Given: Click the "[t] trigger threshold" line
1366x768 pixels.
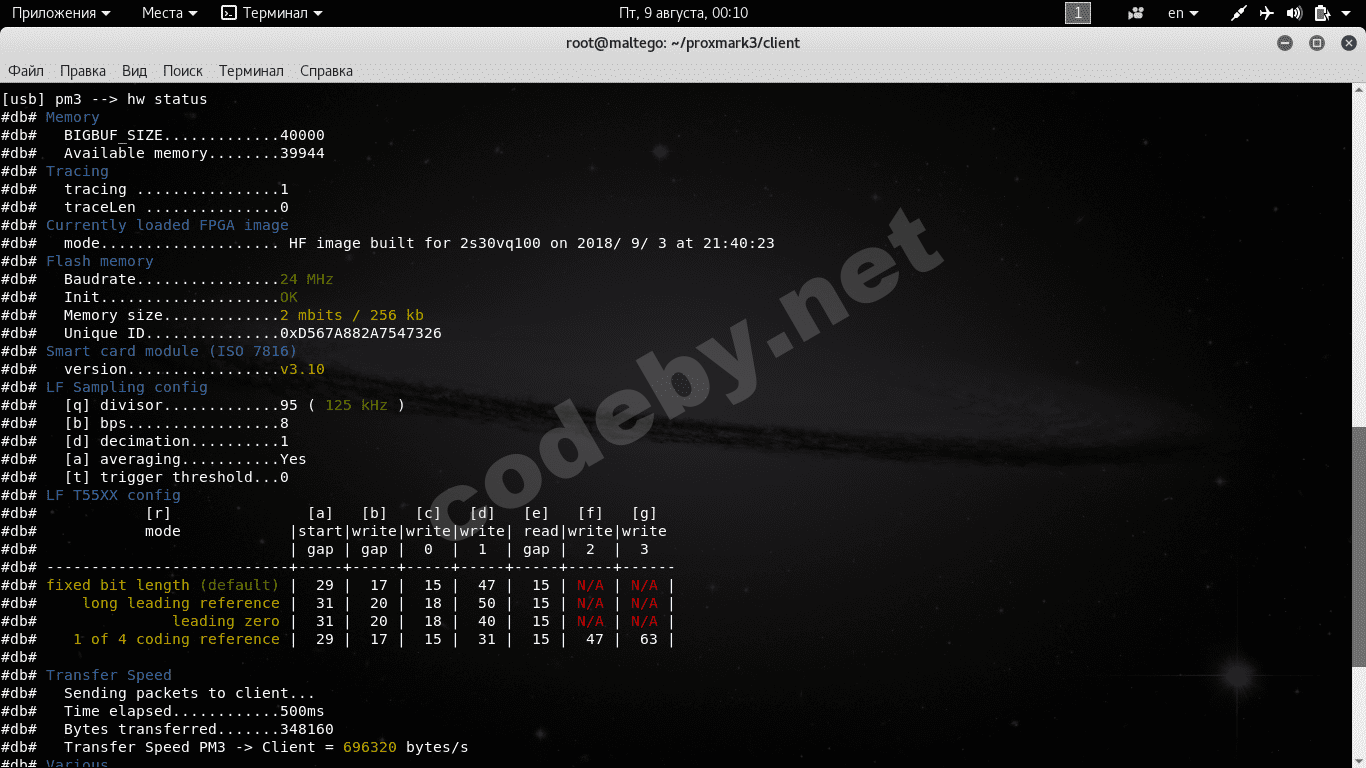Looking at the screenshot, I should (x=176, y=477).
